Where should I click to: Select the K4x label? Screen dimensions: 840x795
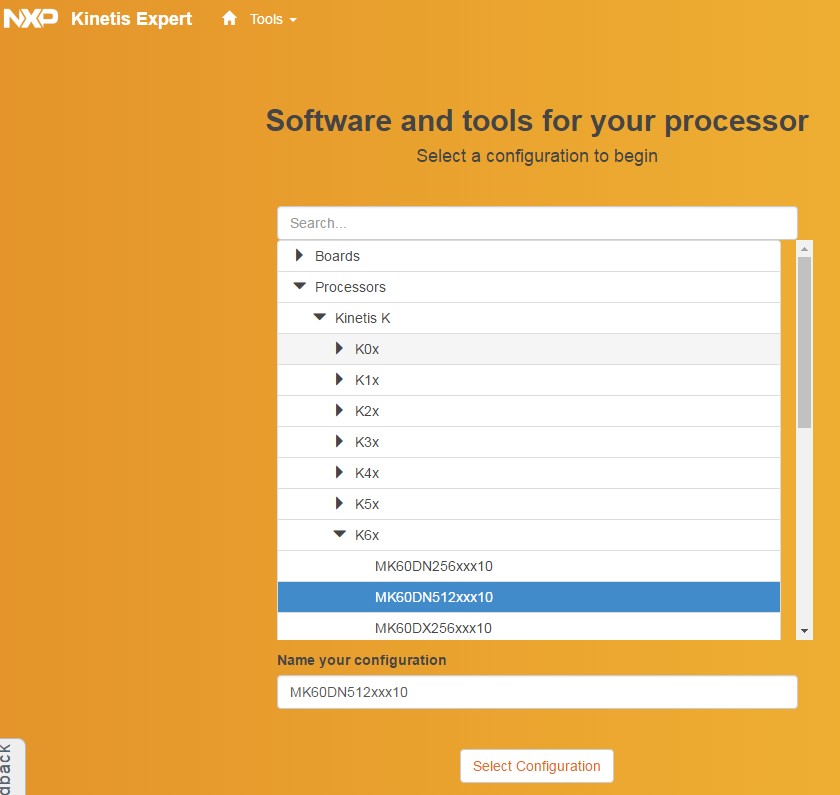click(367, 473)
